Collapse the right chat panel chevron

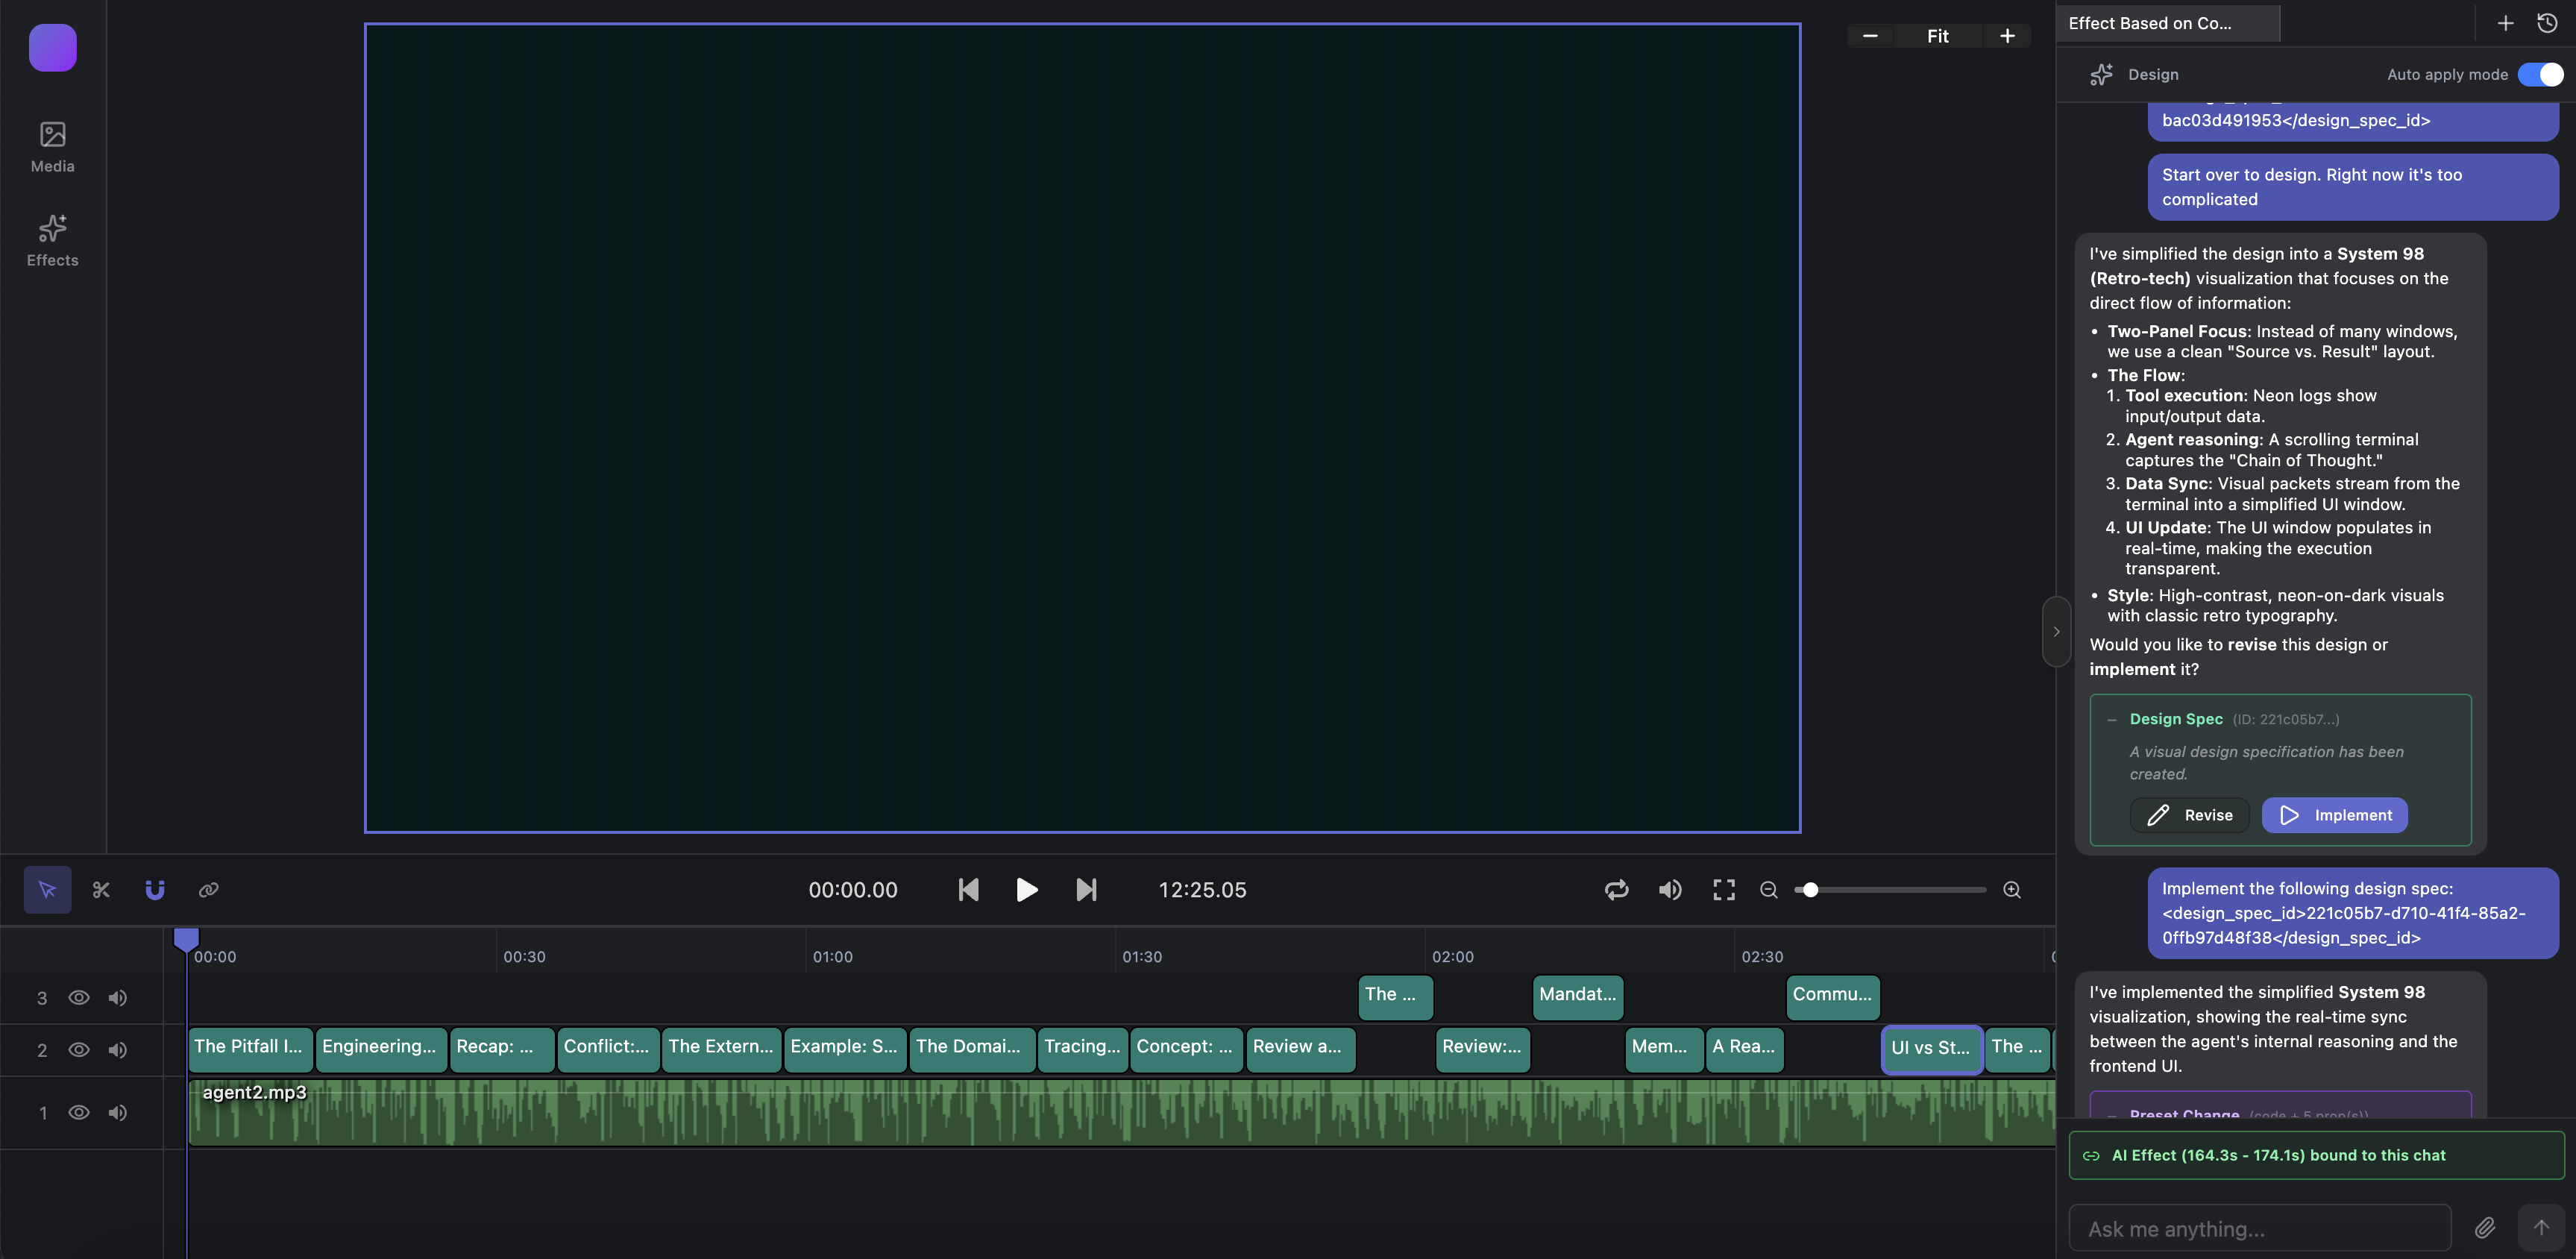(2056, 631)
